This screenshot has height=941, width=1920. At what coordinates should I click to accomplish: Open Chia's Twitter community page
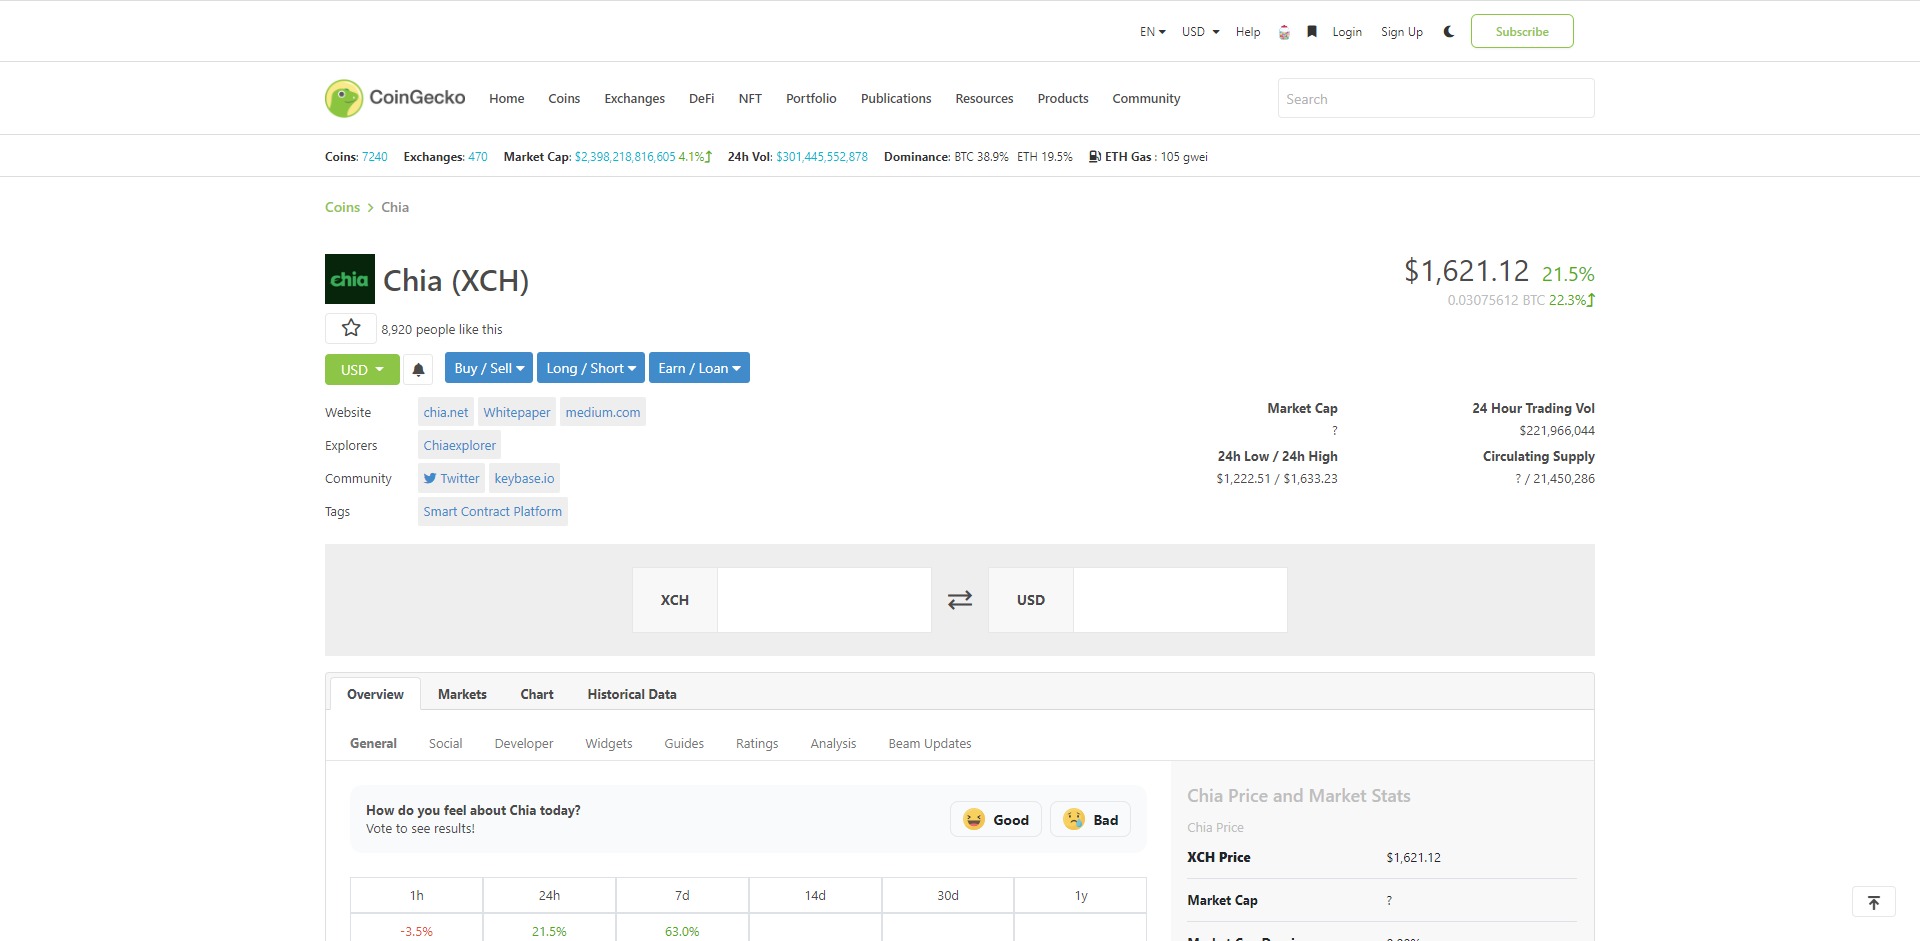click(x=451, y=478)
